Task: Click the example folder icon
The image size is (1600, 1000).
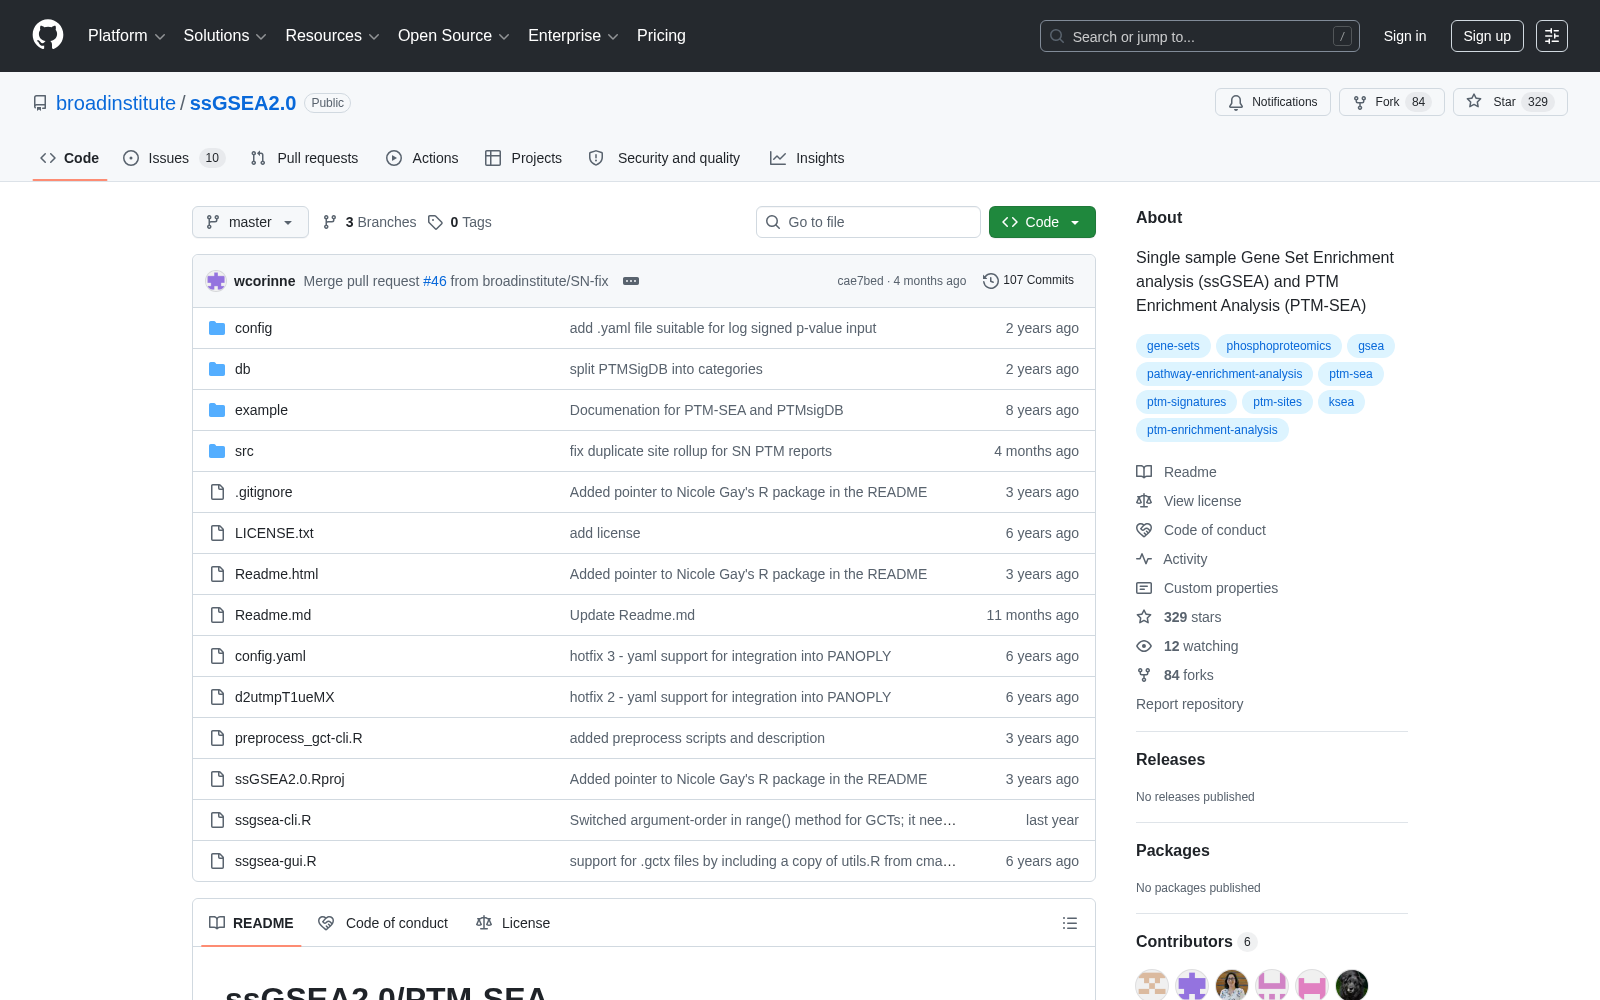Action: (x=217, y=410)
